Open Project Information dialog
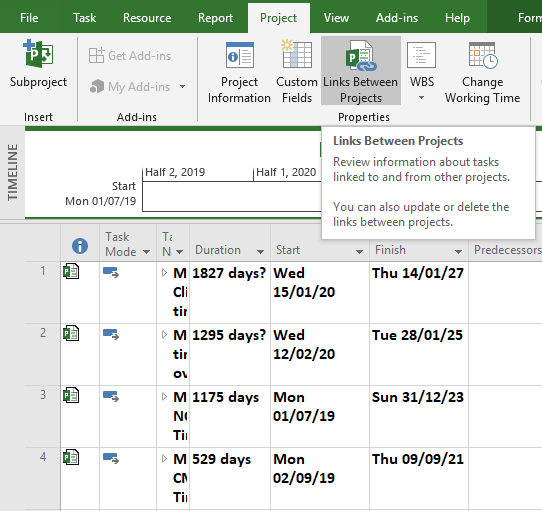This screenshot has width=542, height=511. [239, 72]
